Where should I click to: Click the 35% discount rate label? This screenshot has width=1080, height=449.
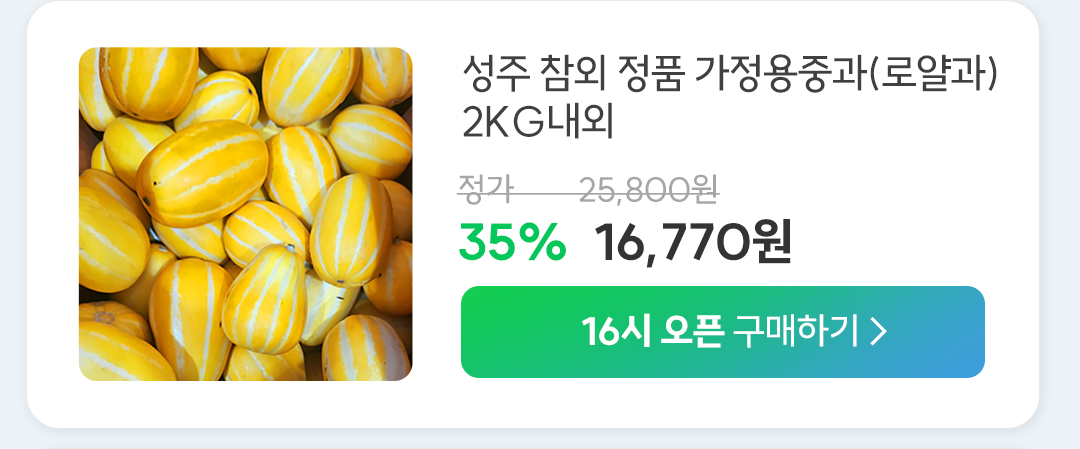click(x=512, y=244)
